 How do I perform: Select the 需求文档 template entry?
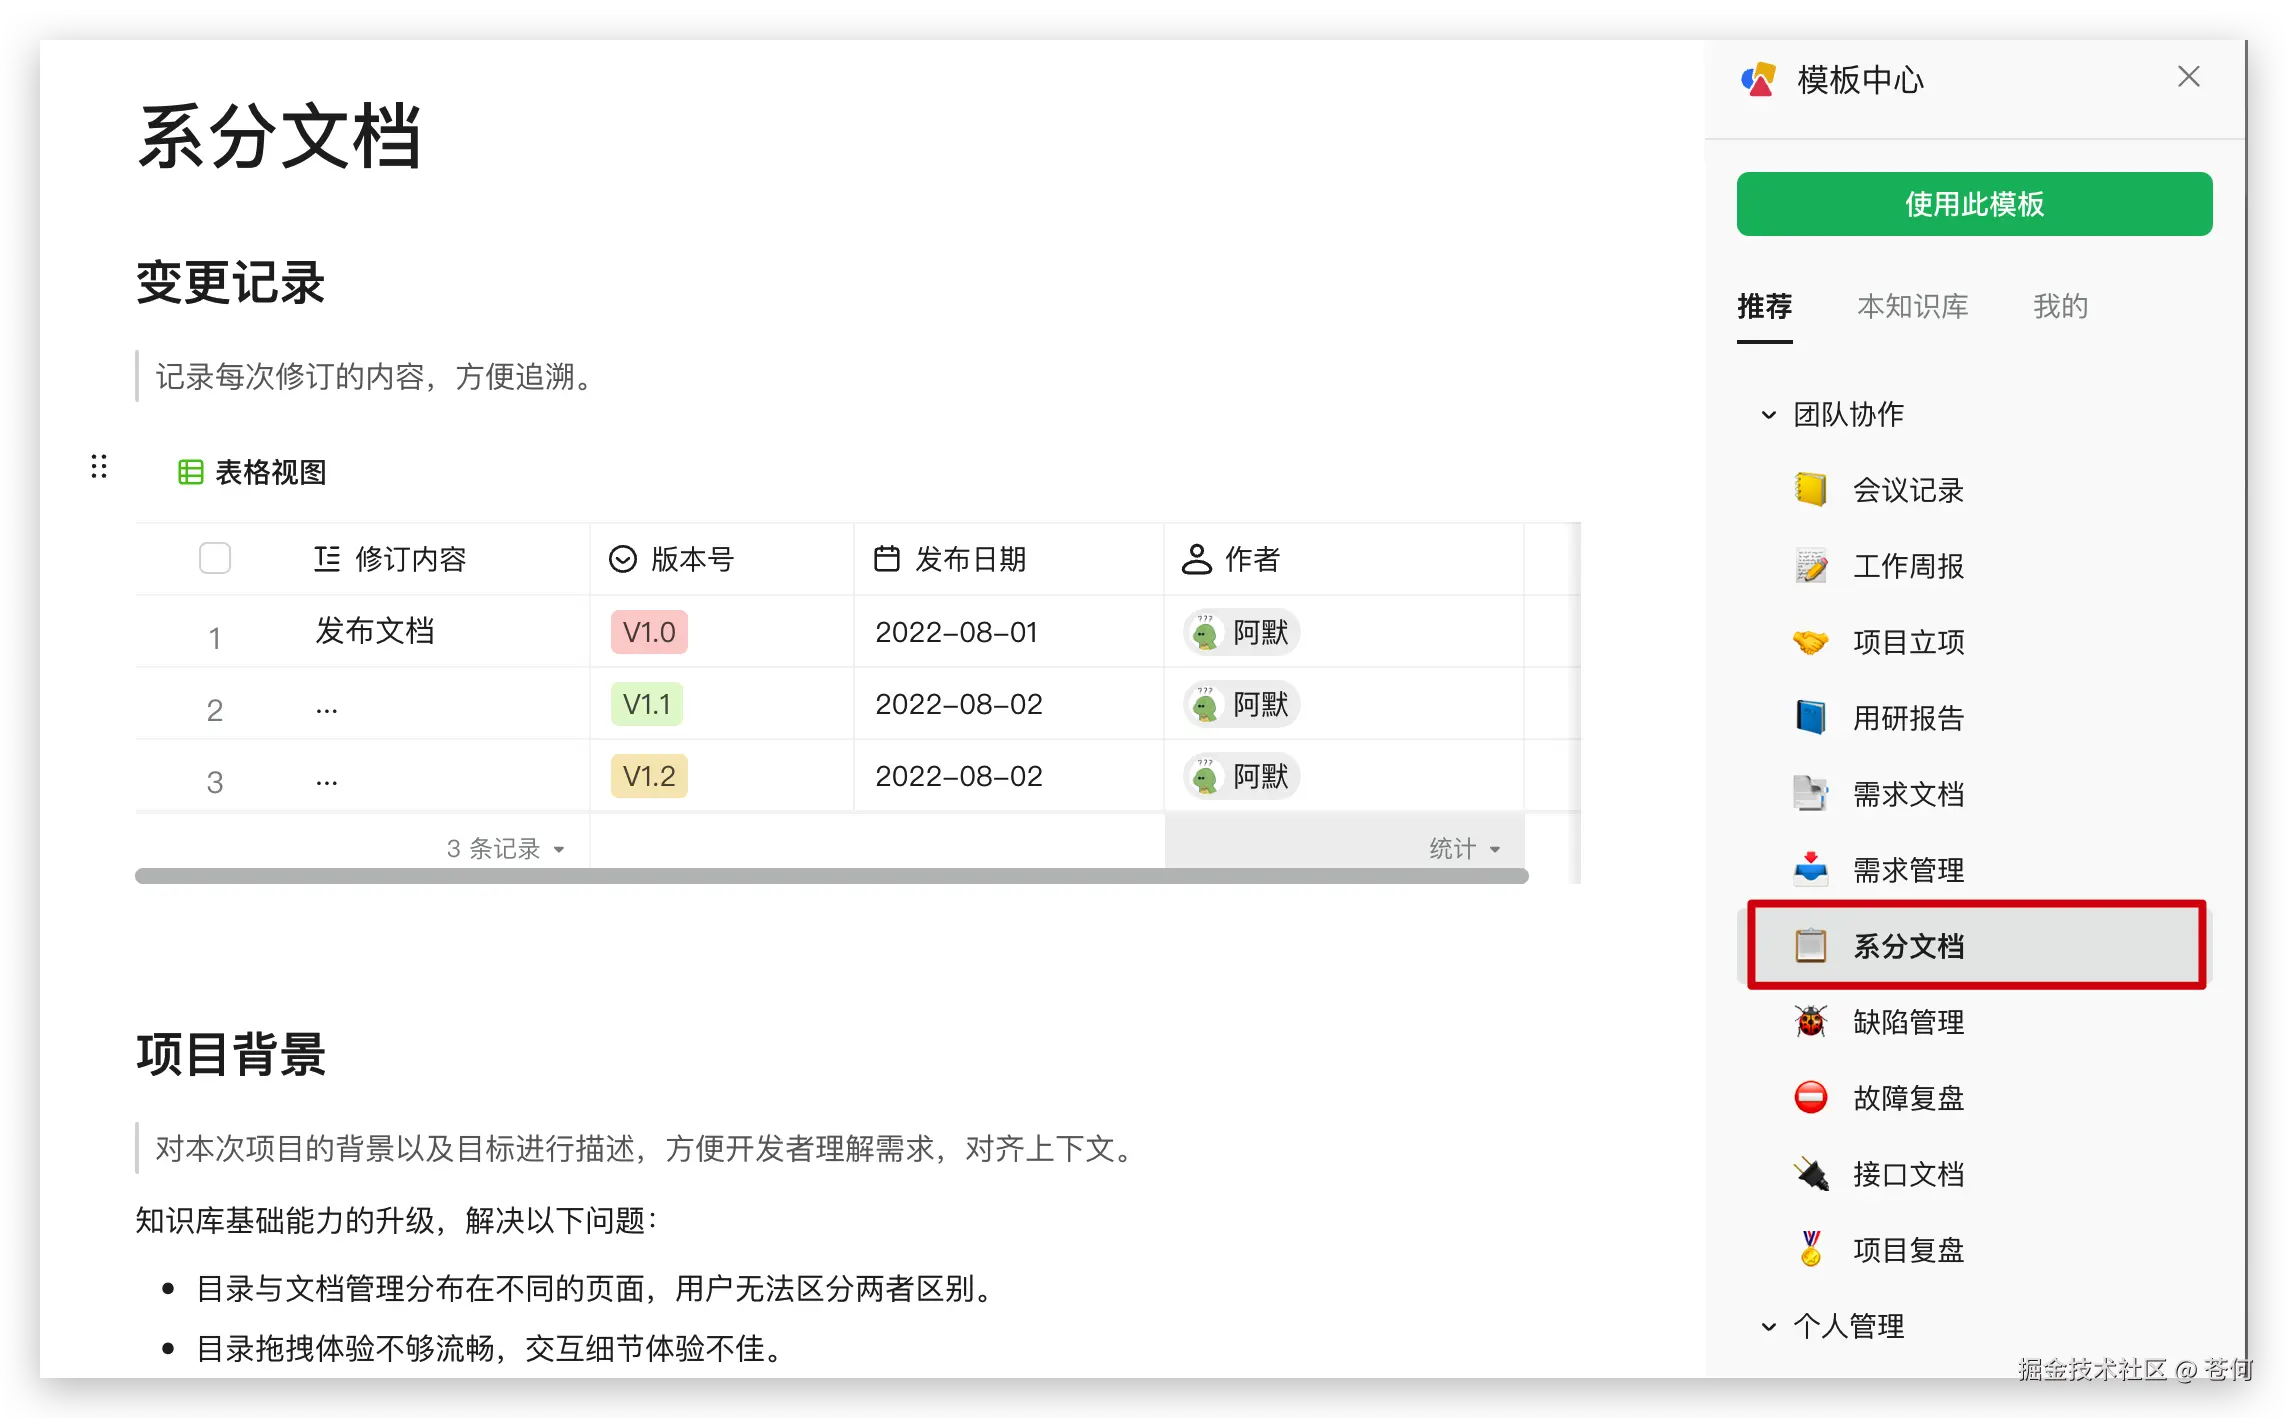[x=1908, y=794]
